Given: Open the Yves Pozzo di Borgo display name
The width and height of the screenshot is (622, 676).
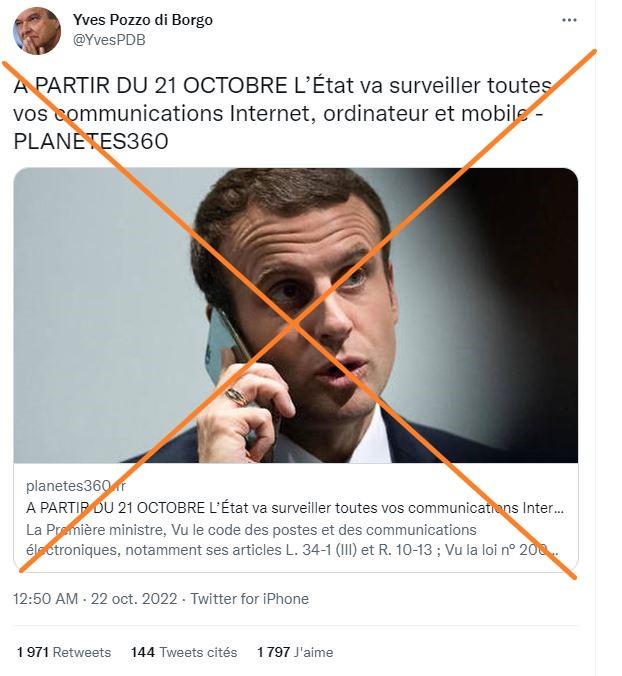Looking at the screenshot, I should (x=142, y=20).
